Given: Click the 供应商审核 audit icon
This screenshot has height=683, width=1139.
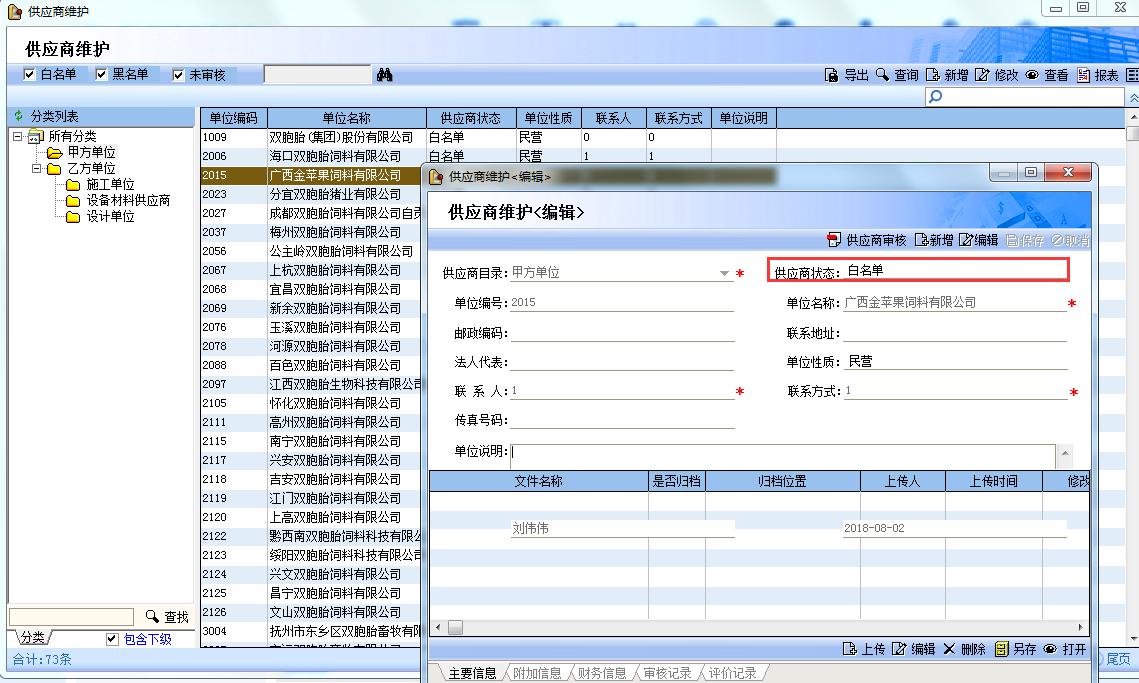Looking at the screenshot, I should click(x=834, y=240).
